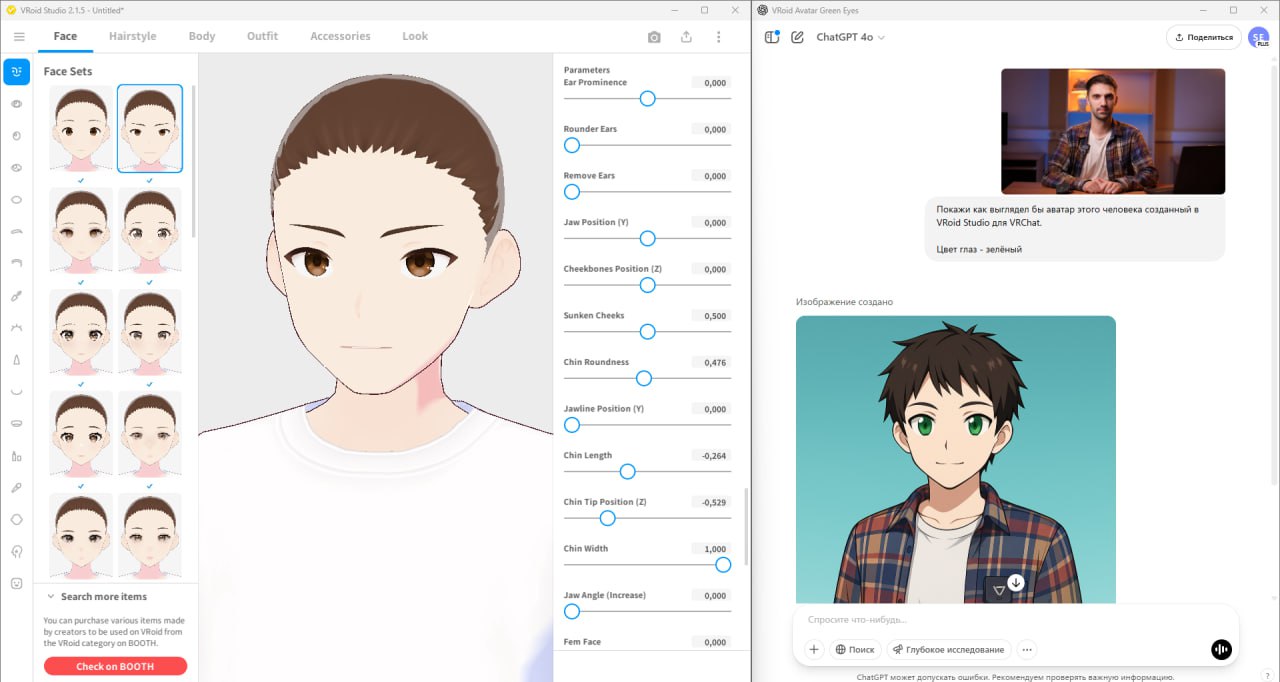Toggle Глубокое исследование deep research option
Viewport: 1280px width, 682px height.
click(x=948, y=649)
